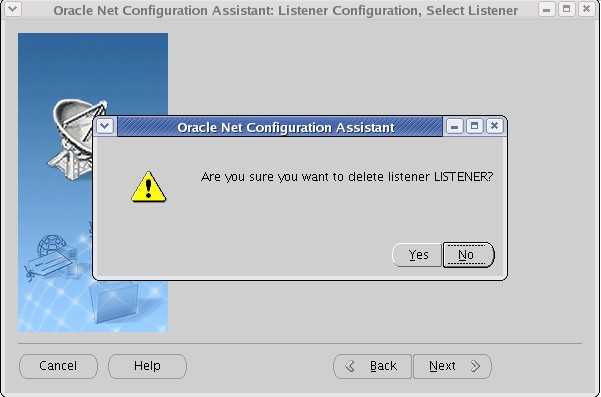The width and height of the screenshot is (601, 397).
Task: Click the dialog title "Oracle Net Configuration Assistant"
Action: pos(286,127)
